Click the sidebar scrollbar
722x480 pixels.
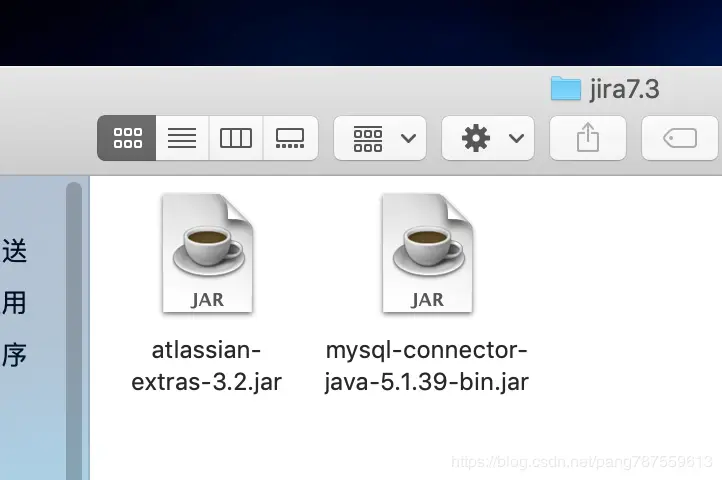pyautogui.click(x=74, y=331)
